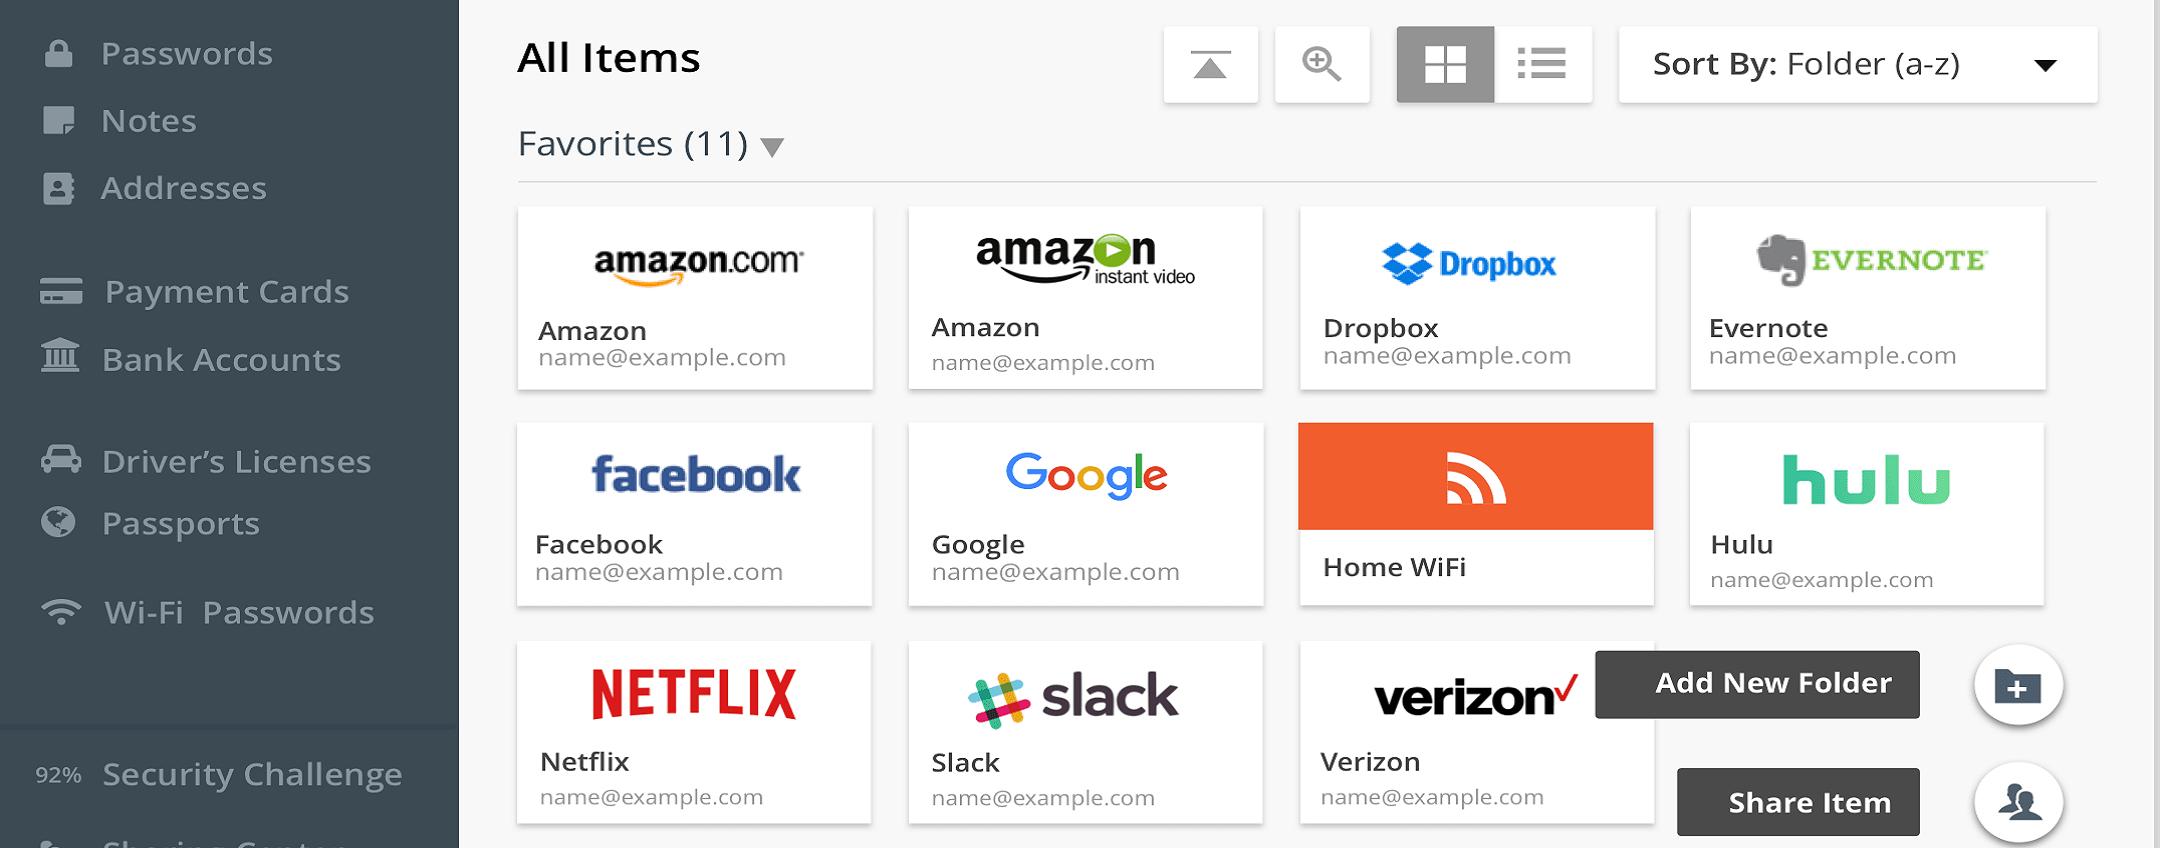This screenshot has width=2160, height=848.
Task: Switch to list view
Action: point(1542,65)
